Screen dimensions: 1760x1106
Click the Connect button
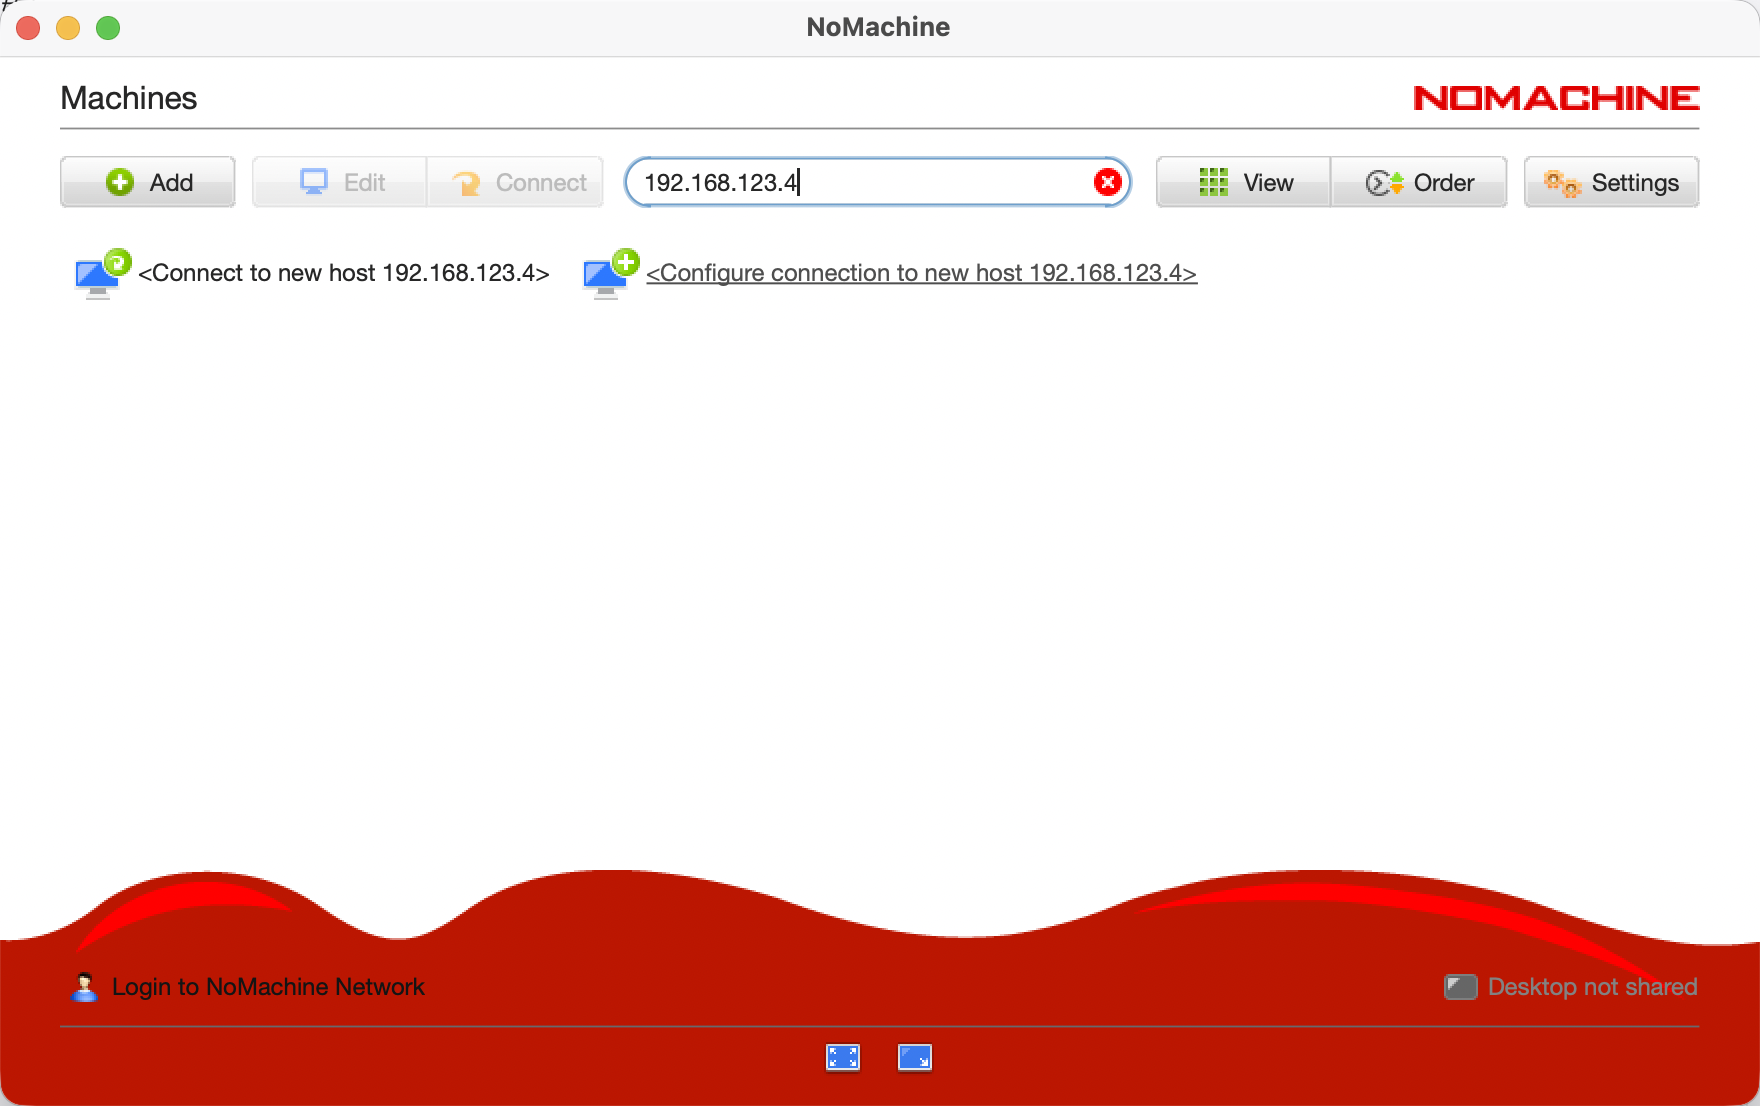516,182
